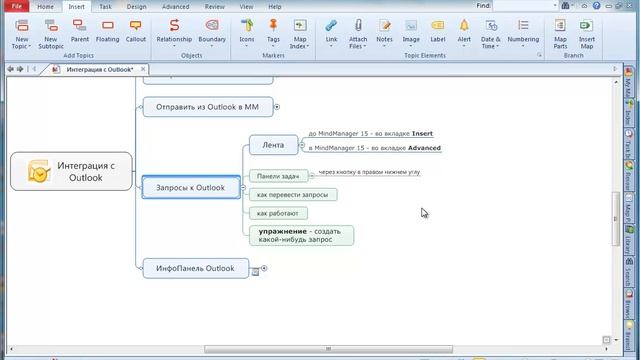Select the Relationship tool
The image size is (640, 360).
coord(174,32)
